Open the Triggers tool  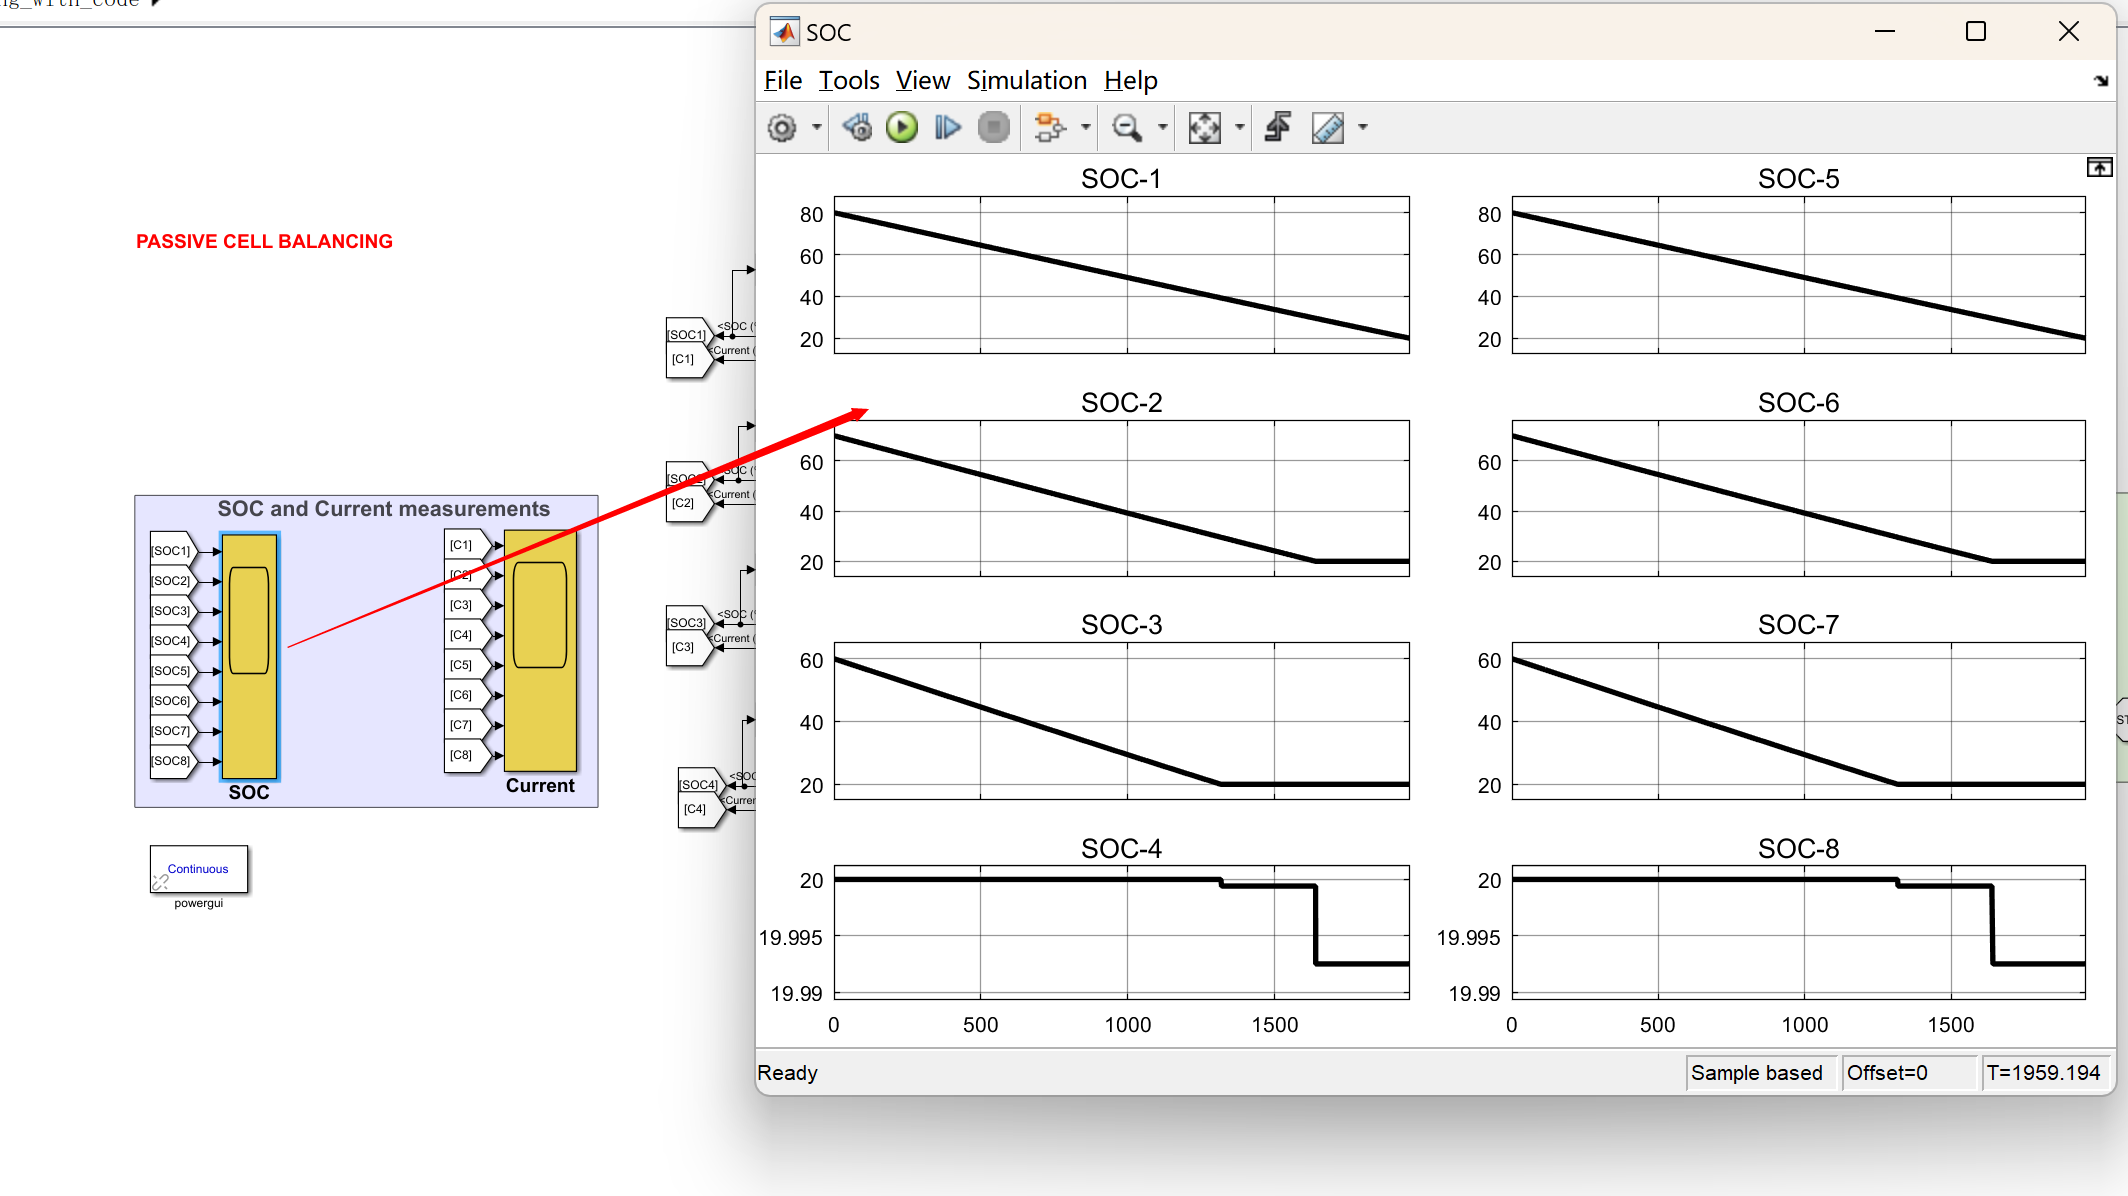tap(1278, 128)
